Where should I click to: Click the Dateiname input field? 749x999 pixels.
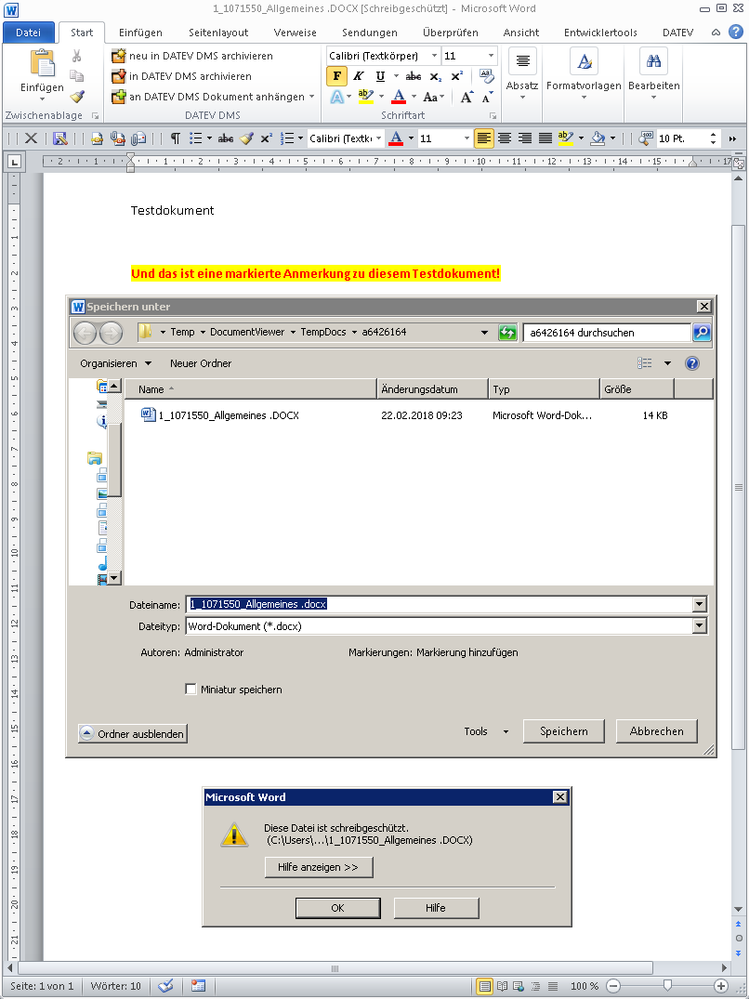tap(440, 605)
